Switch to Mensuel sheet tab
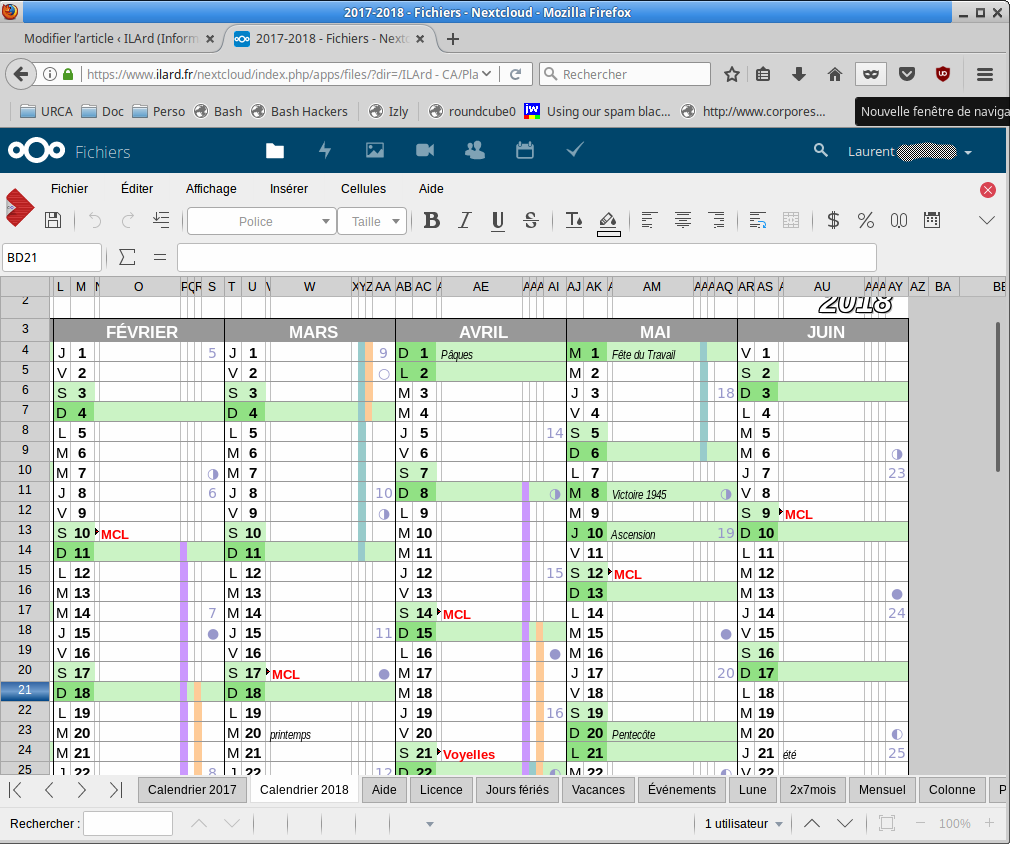 882,790
